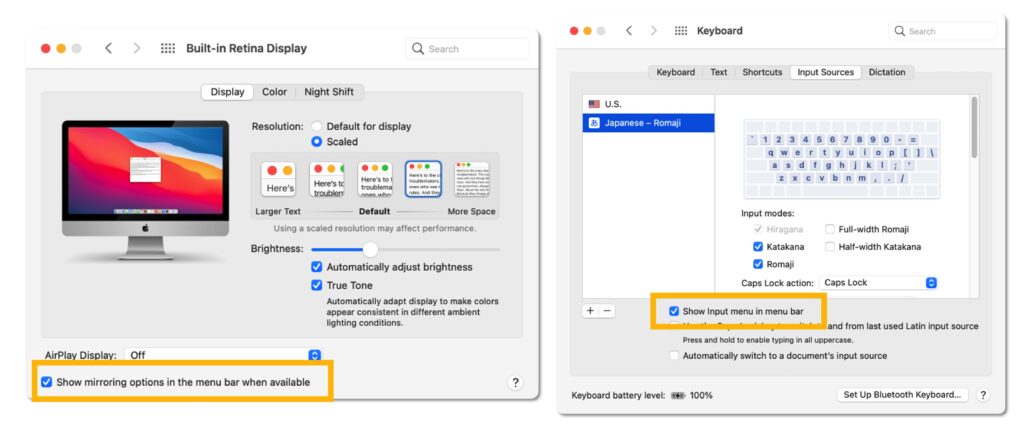
Task: Go back in Built-in Retina Display window
Action: (x=108, y=48)
